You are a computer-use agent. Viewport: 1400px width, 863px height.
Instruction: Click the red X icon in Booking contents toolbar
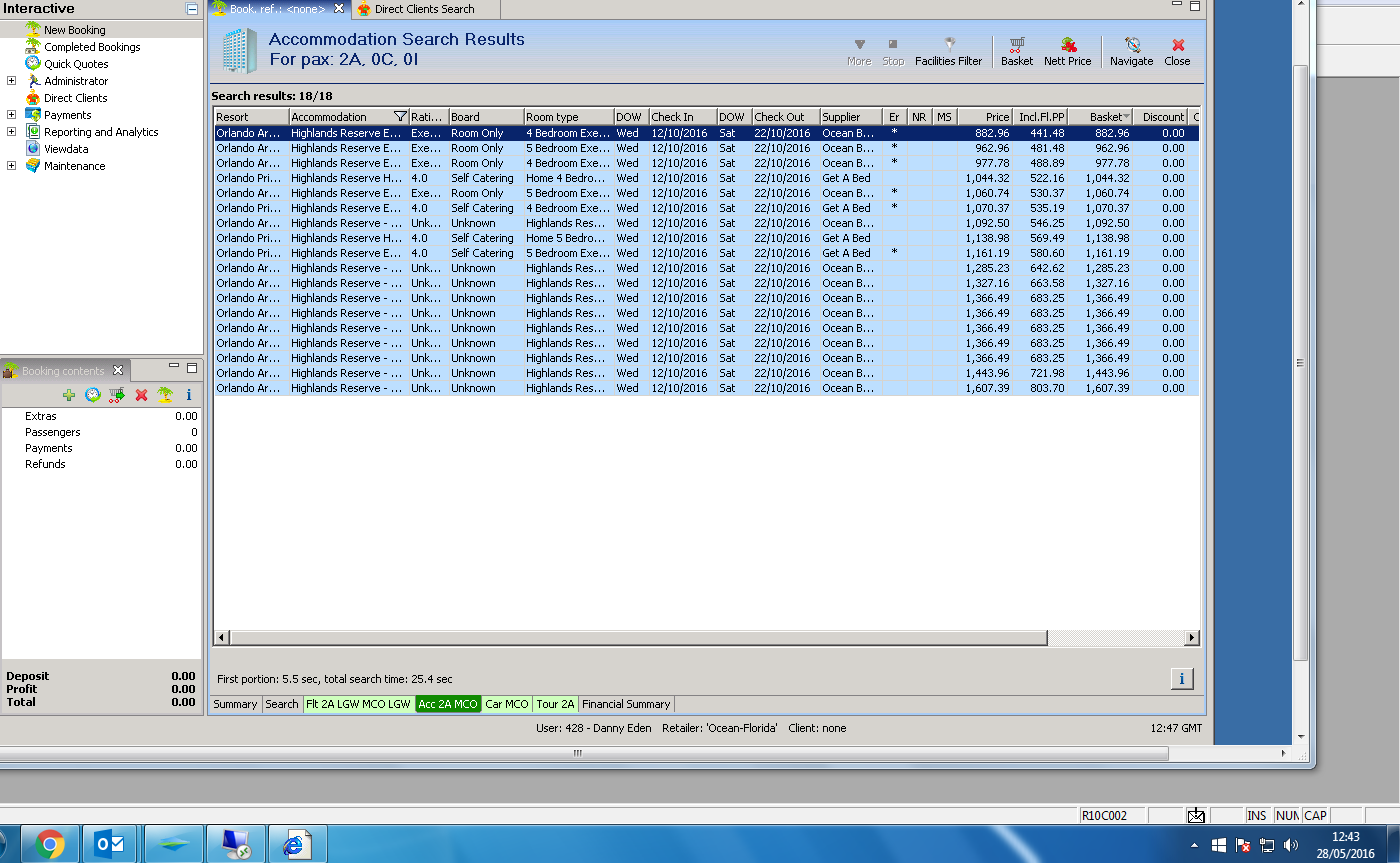(141, 395)
